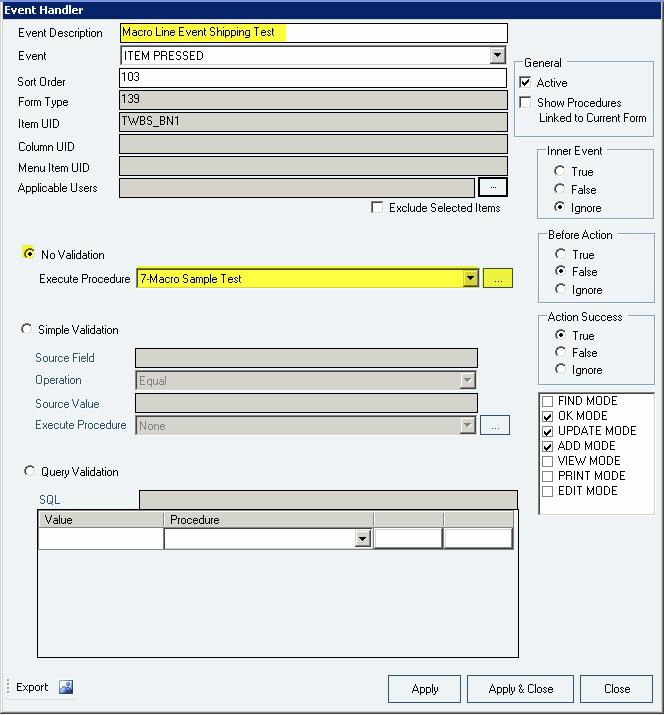The image size is (664, 715).
Task: Select Inner Event True radio button
Action: click(559, 171)
